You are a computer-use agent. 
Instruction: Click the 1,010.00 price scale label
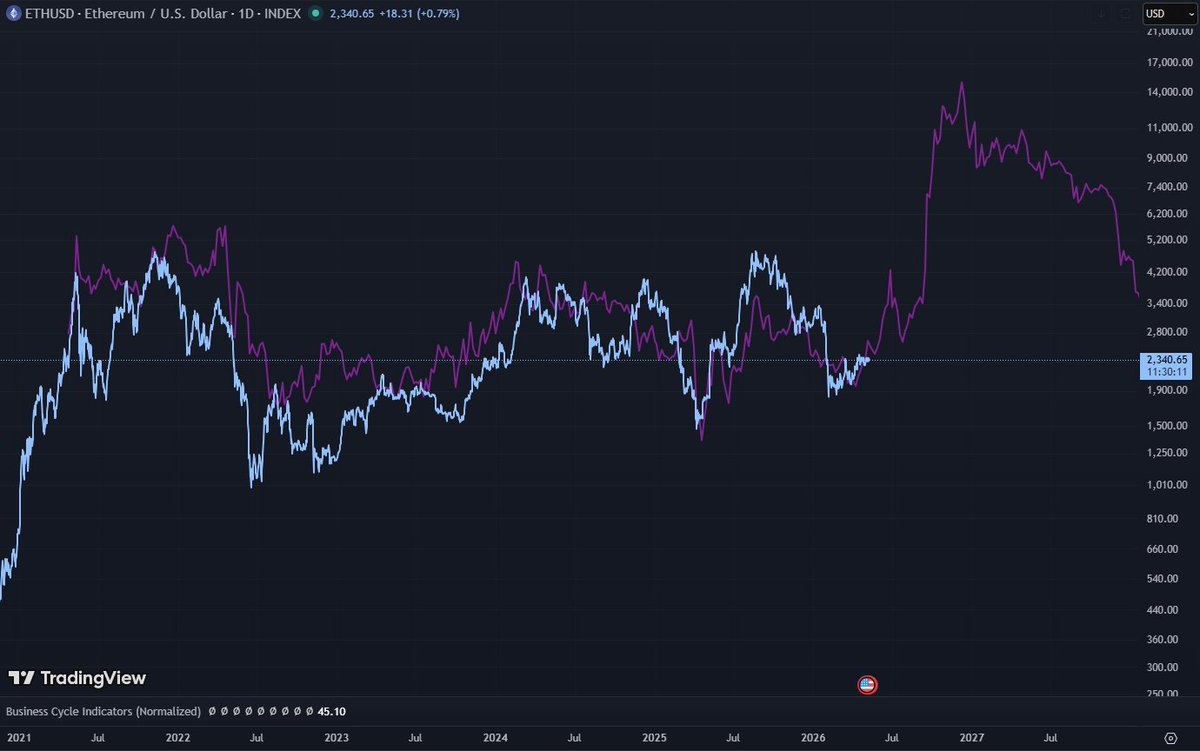(1168, 485)
